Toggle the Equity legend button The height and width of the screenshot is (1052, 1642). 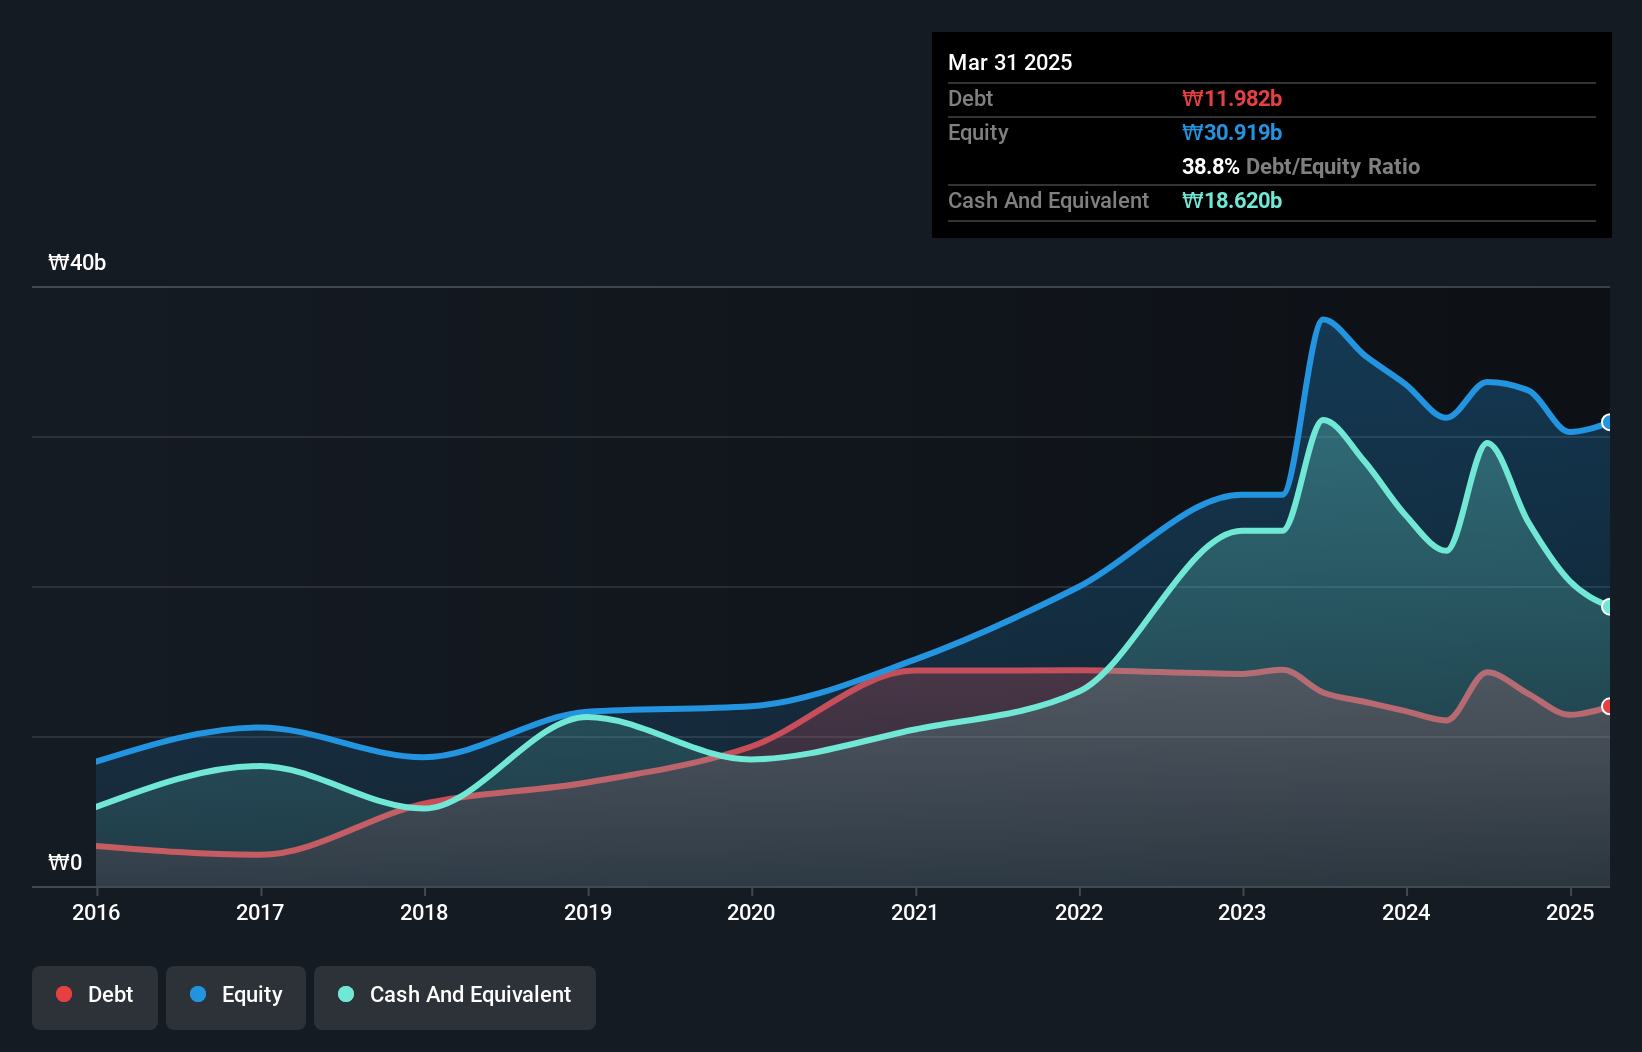tap(236, 996)
